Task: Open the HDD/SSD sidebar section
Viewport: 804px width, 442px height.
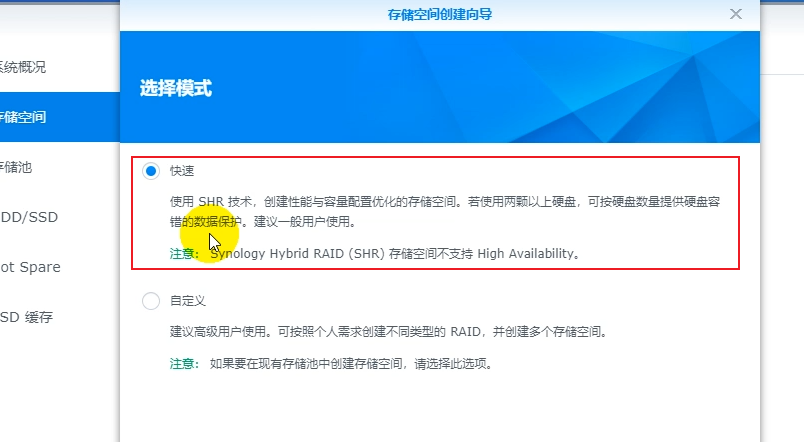Action: [29, 217]
